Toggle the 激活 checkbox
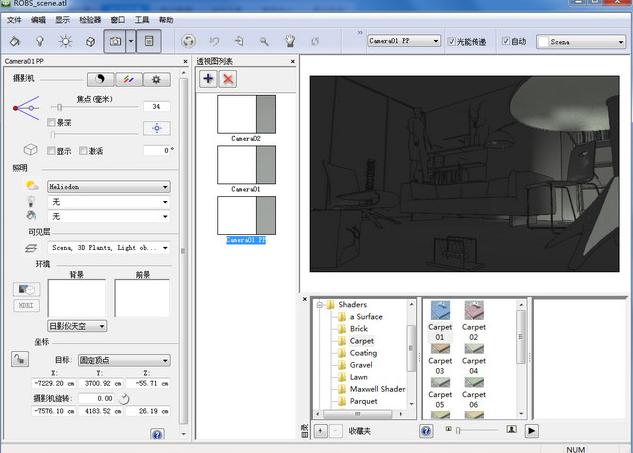 84,151
